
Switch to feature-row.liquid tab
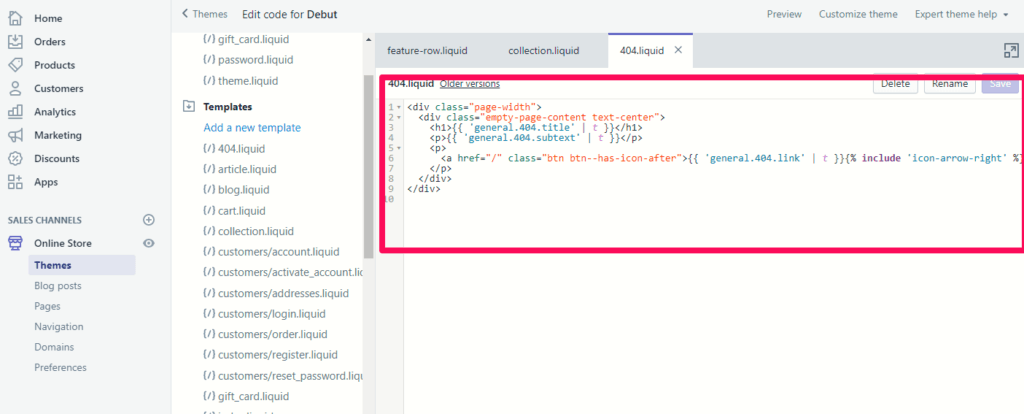pyautogui.click(x=427, y=51)
